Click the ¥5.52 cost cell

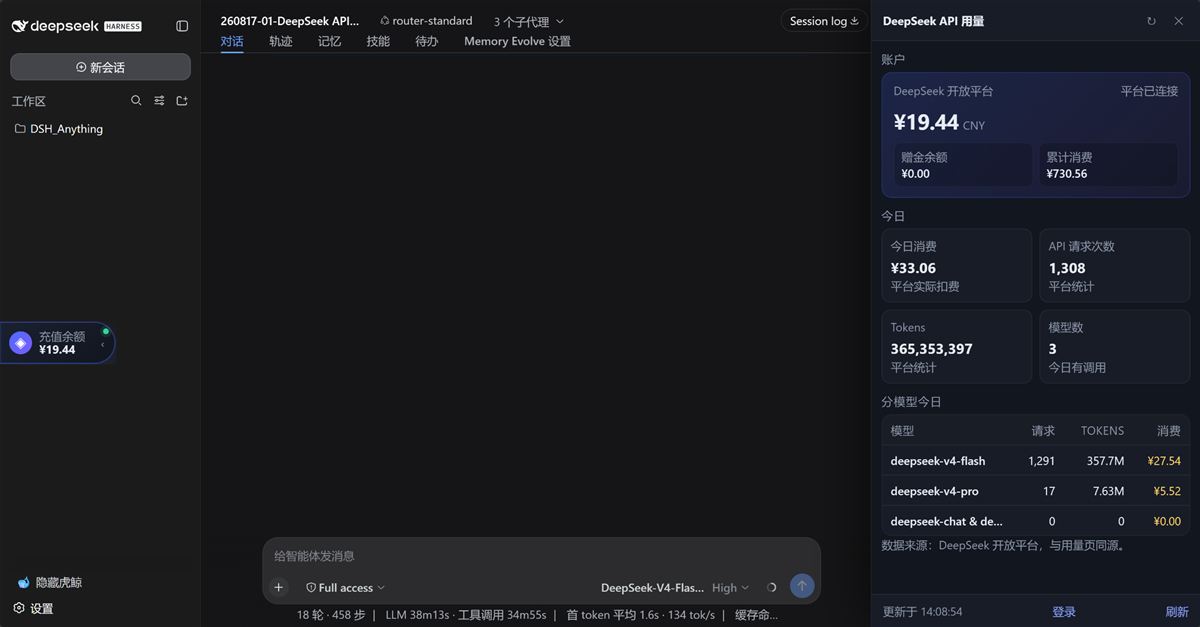click(1167, 491)
